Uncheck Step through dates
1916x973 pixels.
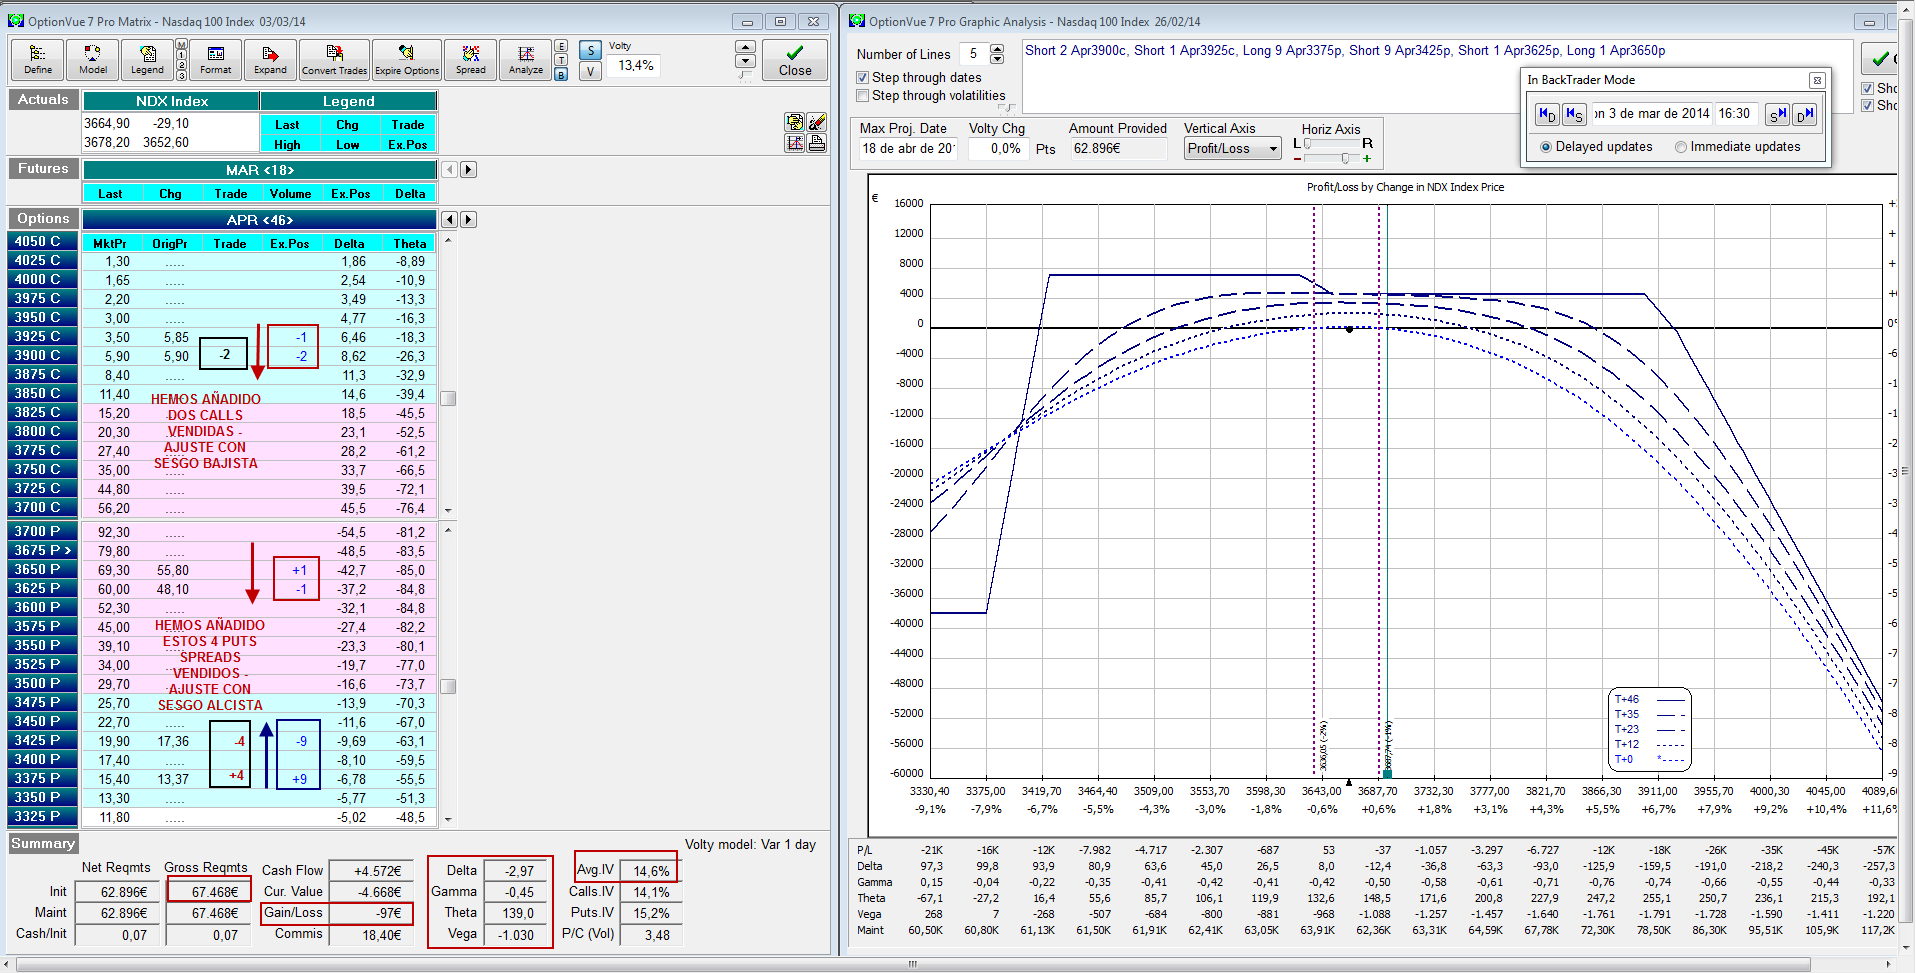[x=863, y=78]
